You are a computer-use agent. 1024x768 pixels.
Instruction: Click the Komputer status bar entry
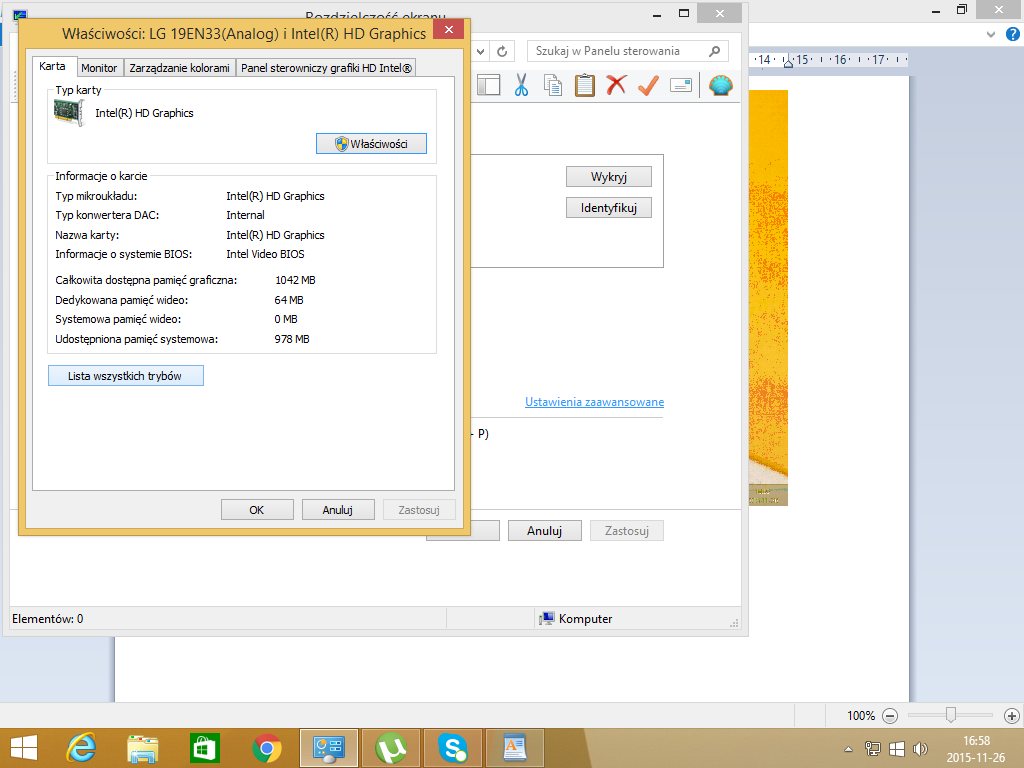[x=576, y=618]
